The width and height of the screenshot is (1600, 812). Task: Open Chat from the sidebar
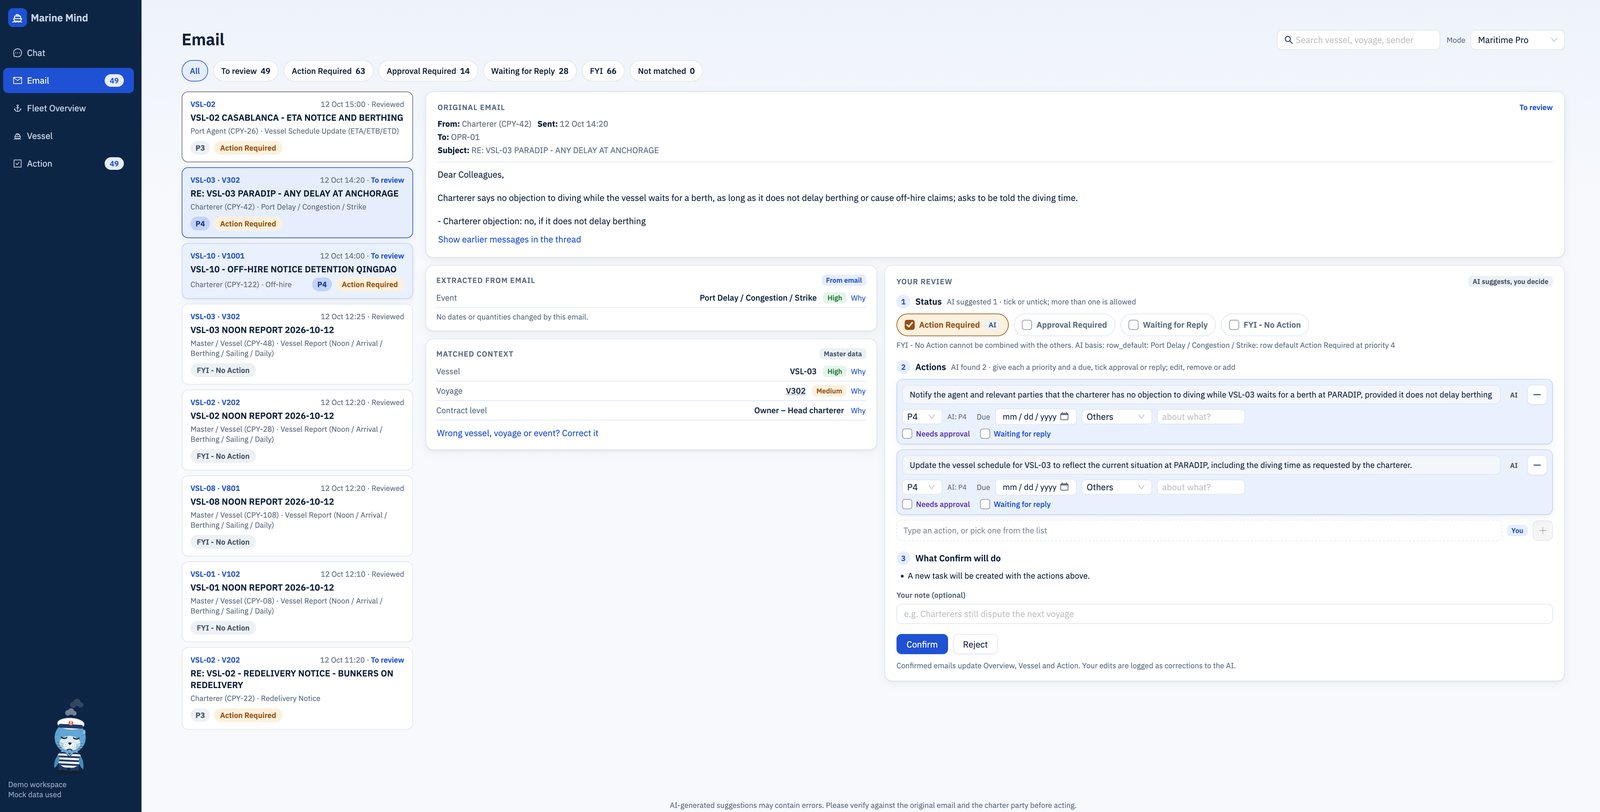70,53
